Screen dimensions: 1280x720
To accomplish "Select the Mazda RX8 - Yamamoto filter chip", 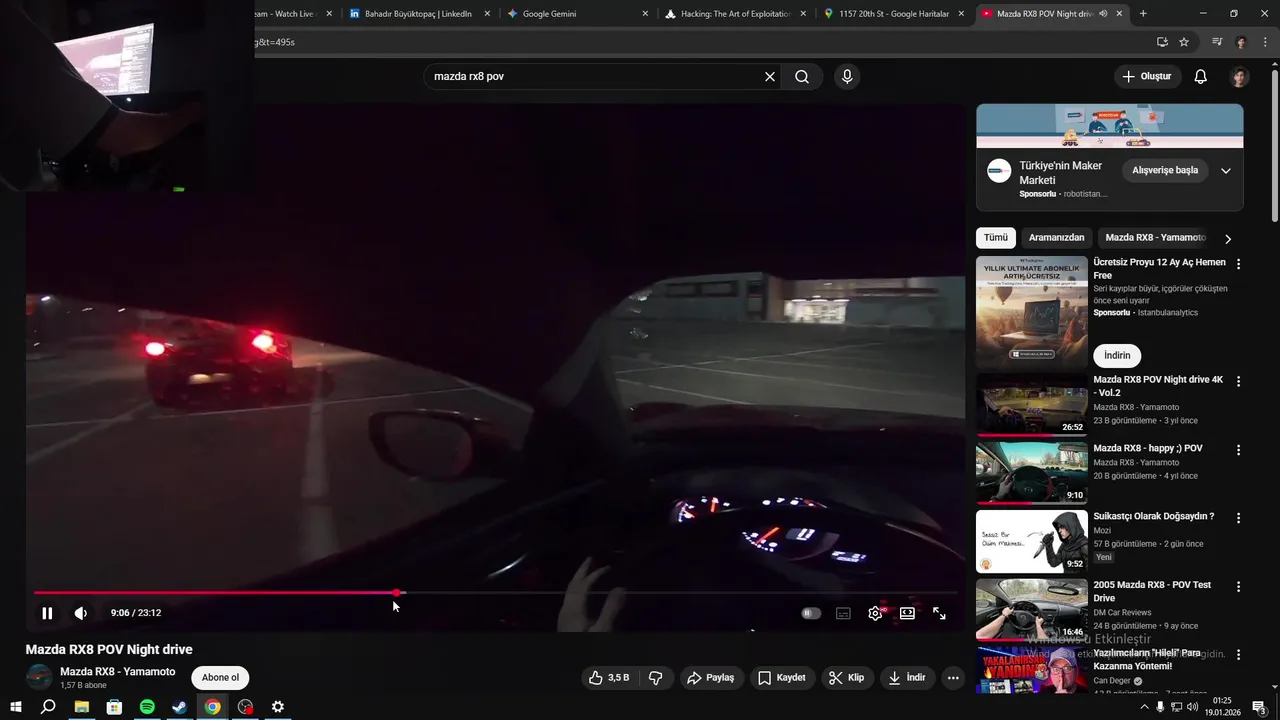I will [x=1155, y=238].
